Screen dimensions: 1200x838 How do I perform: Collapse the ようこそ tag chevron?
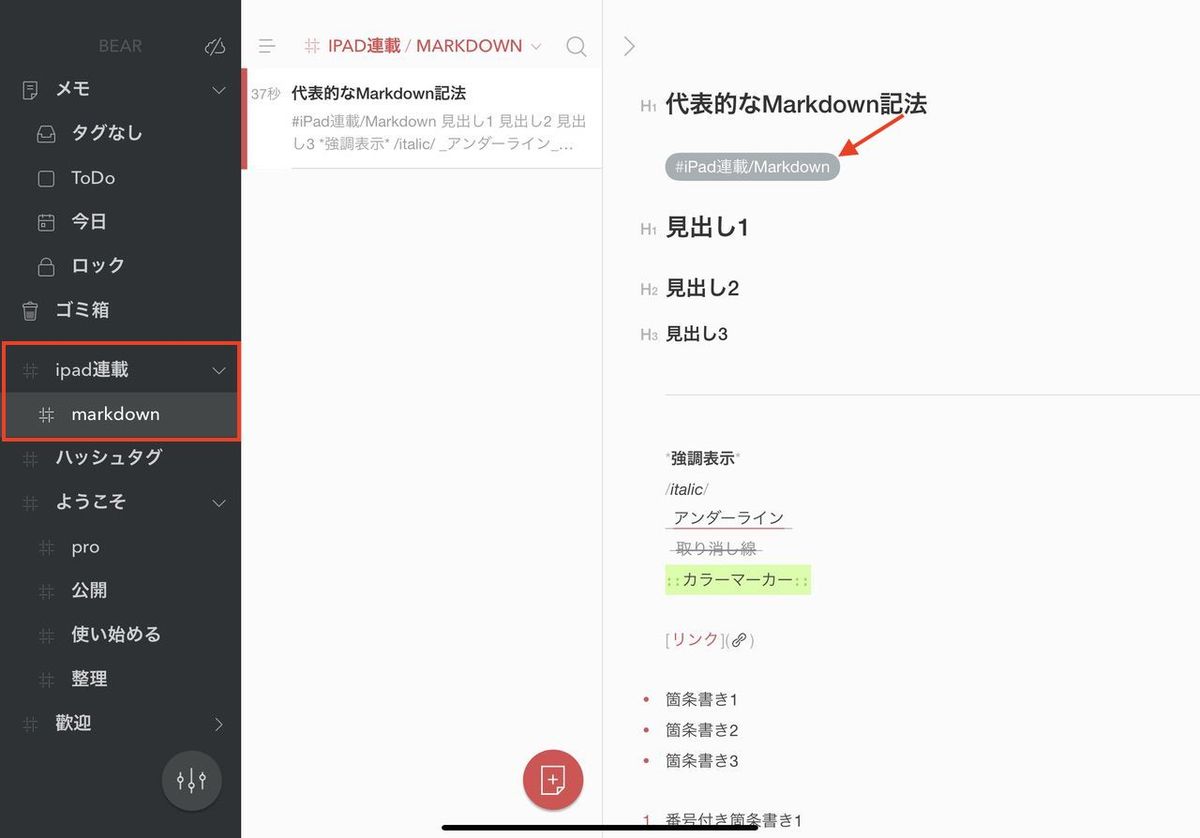point(219,503)
